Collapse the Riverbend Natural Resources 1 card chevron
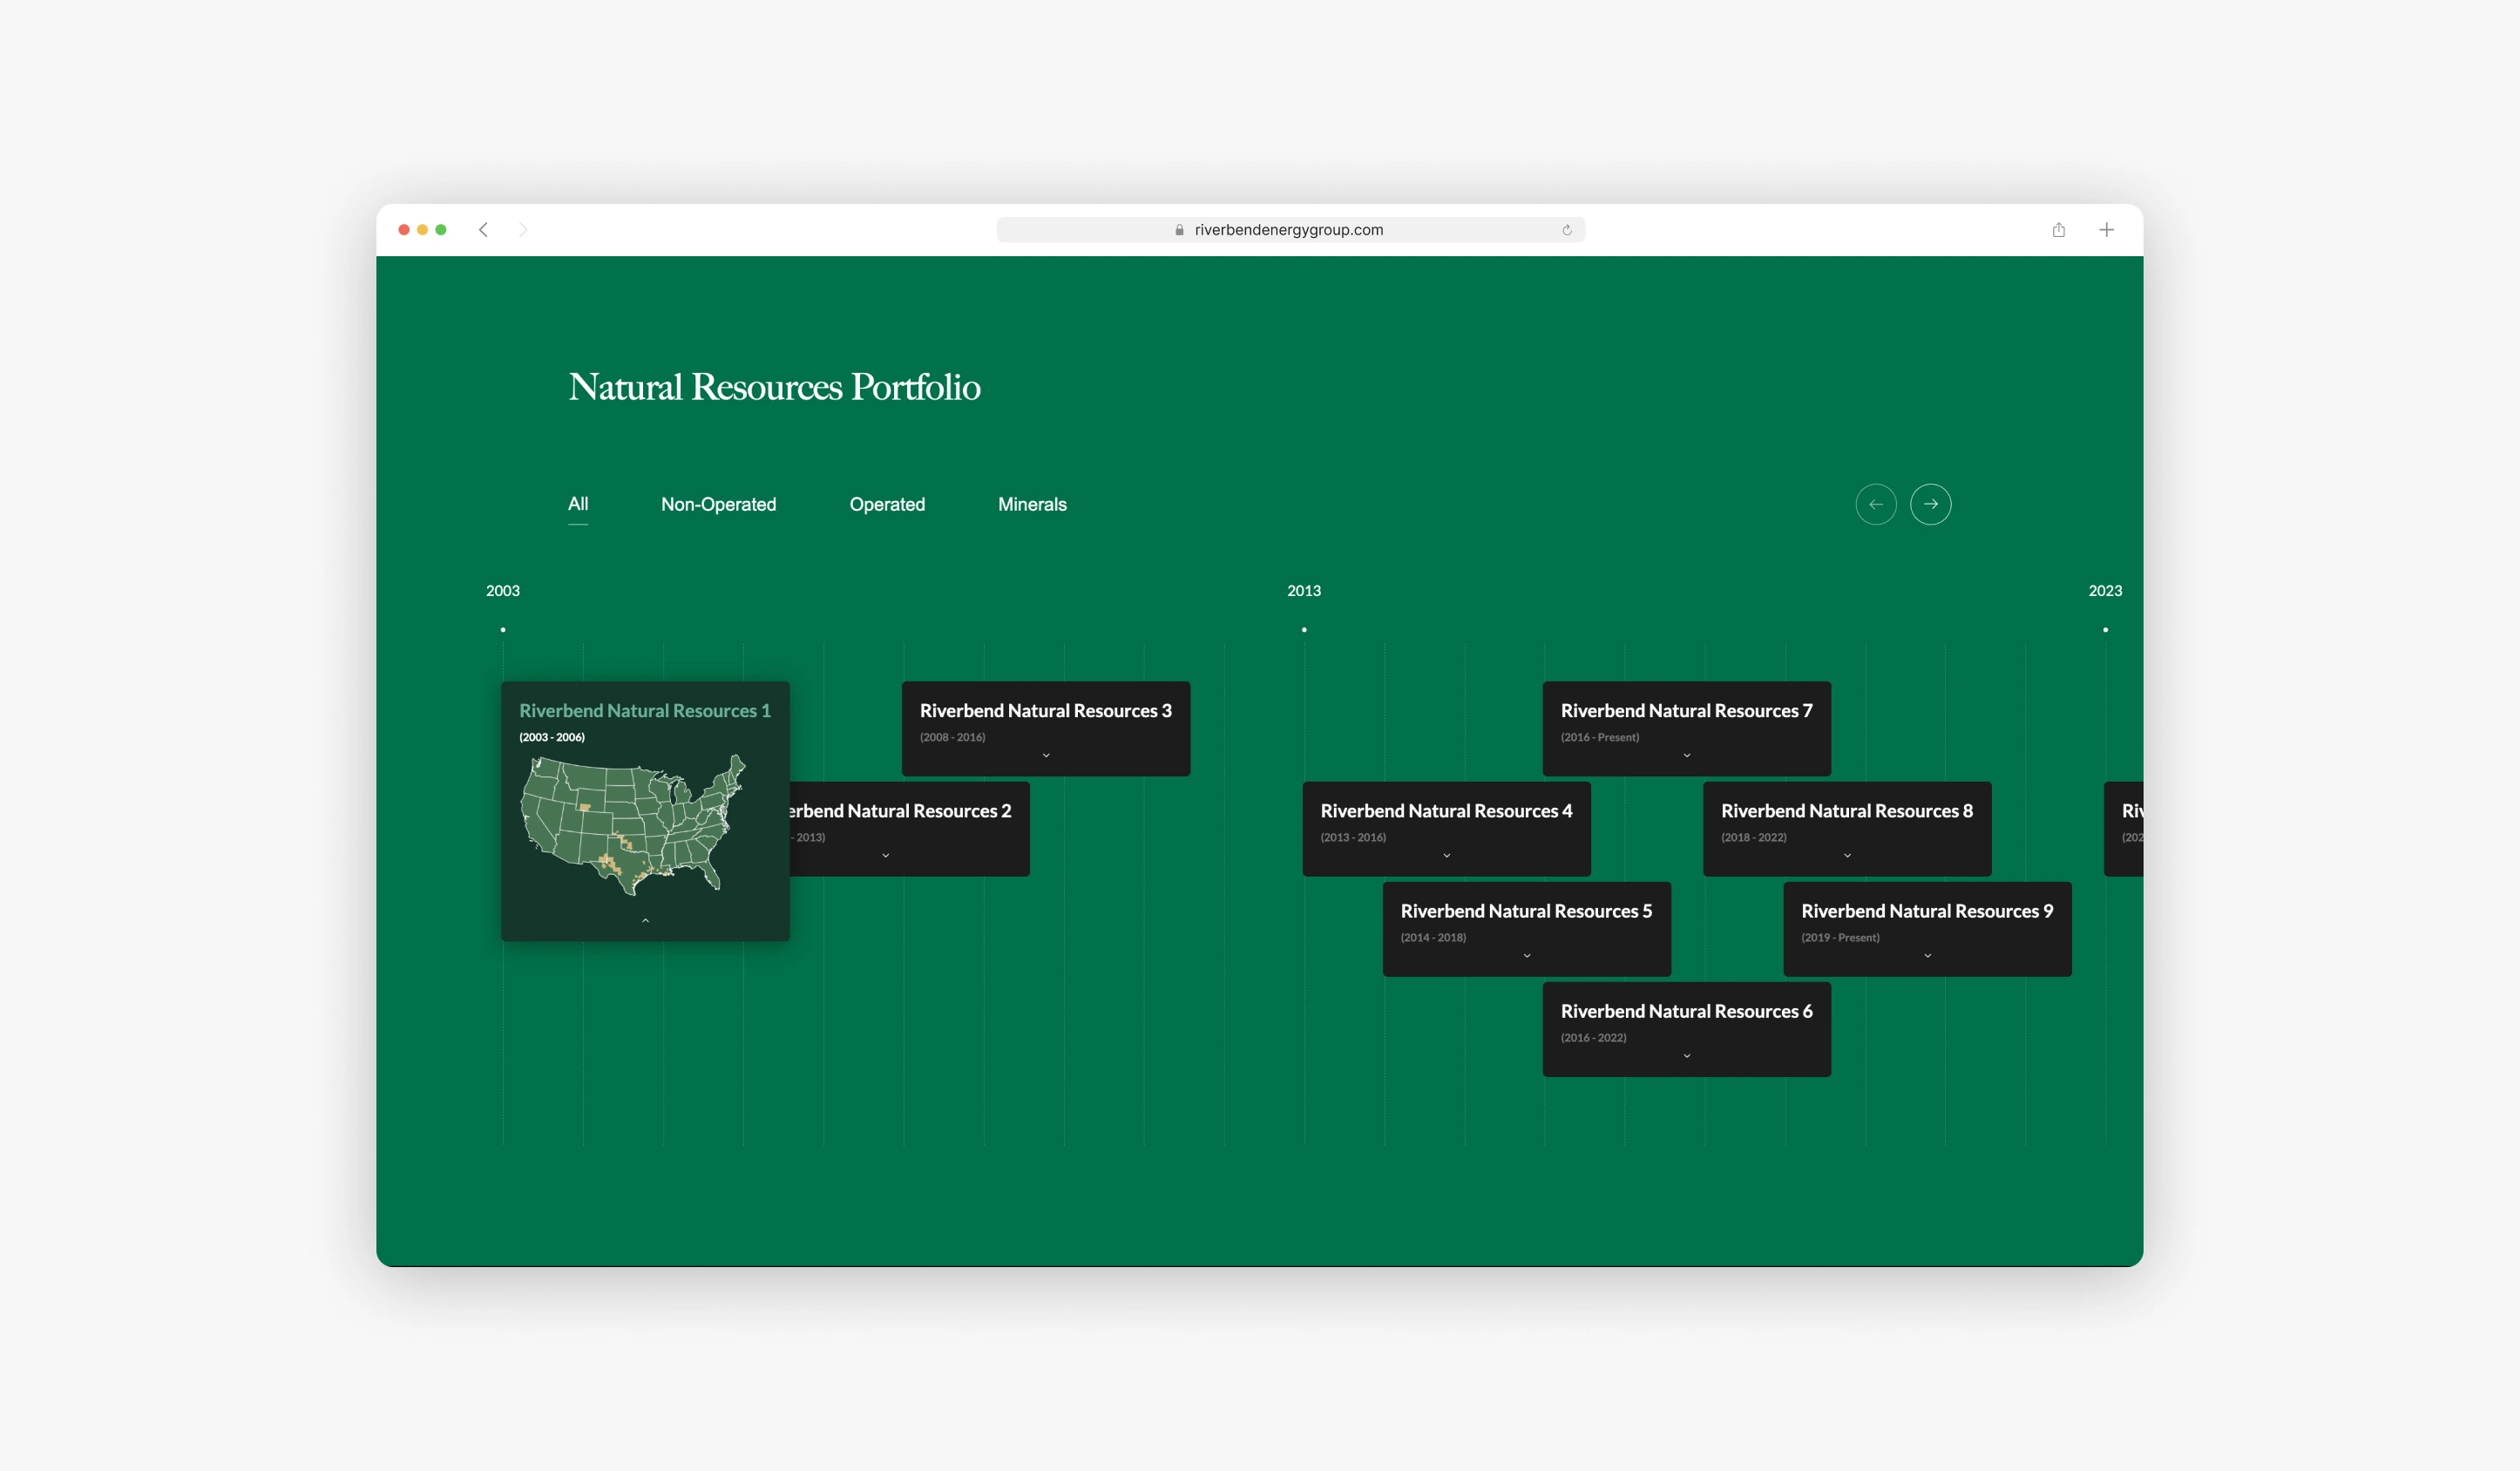 click(645, 920)
